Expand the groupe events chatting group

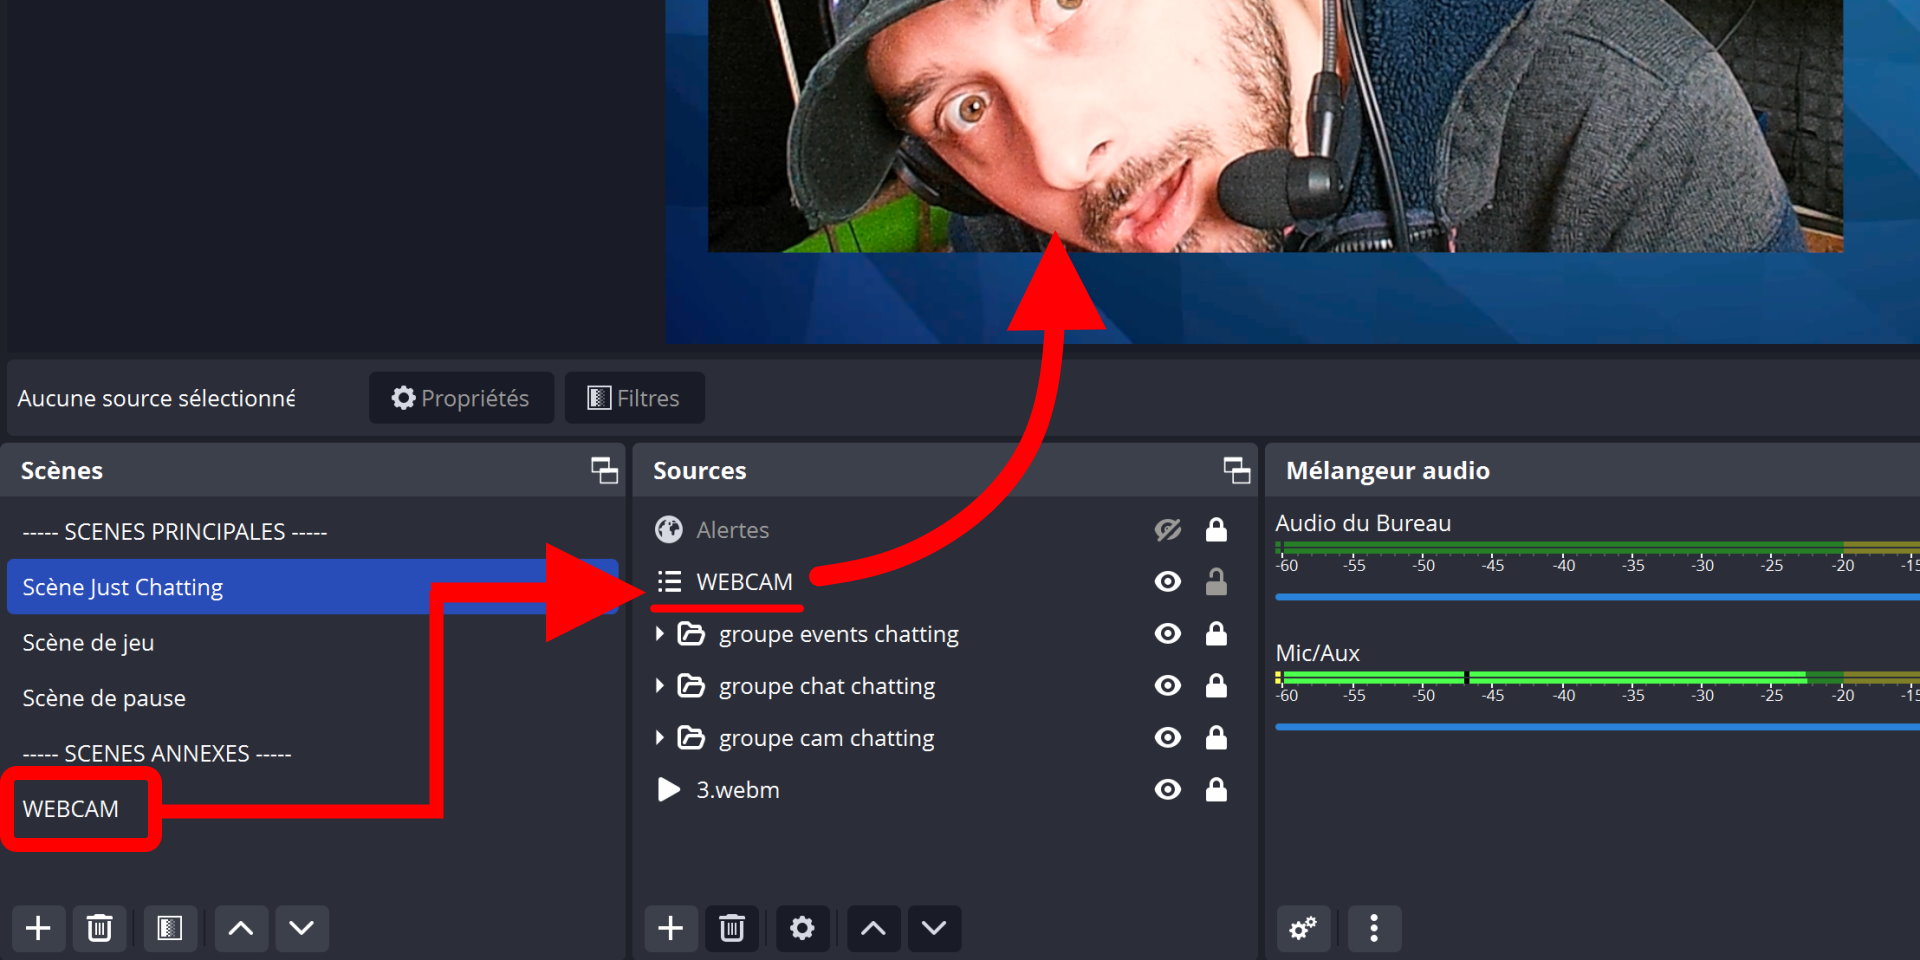point(660,633)
